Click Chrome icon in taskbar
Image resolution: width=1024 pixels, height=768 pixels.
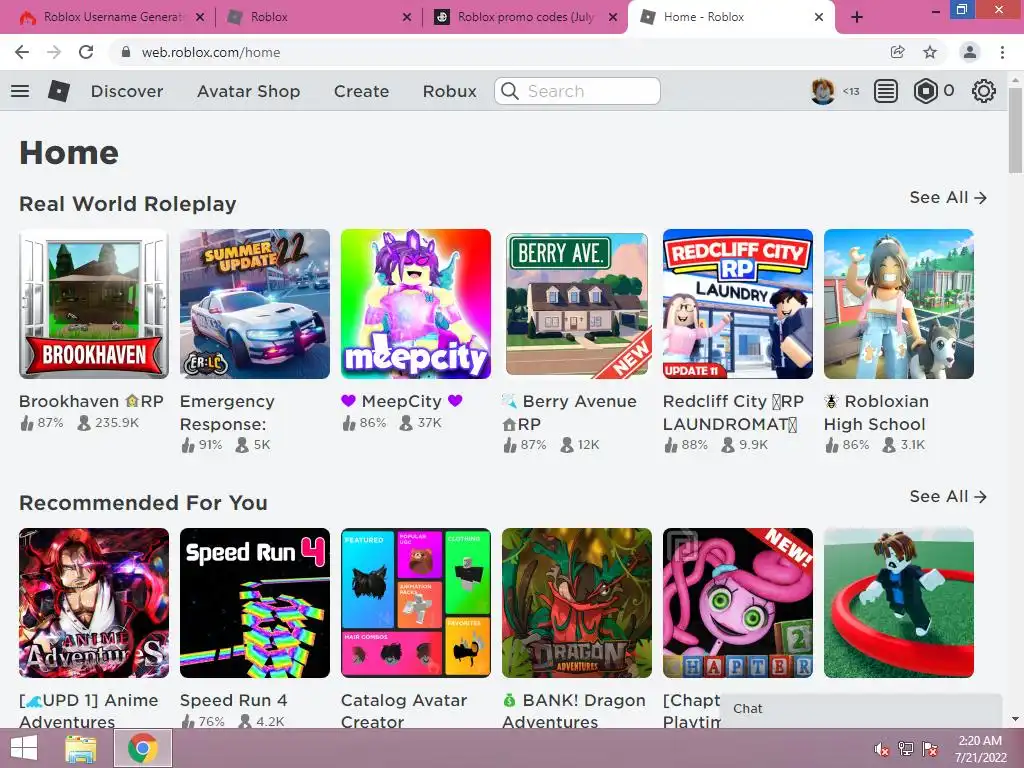coord(143,748)
